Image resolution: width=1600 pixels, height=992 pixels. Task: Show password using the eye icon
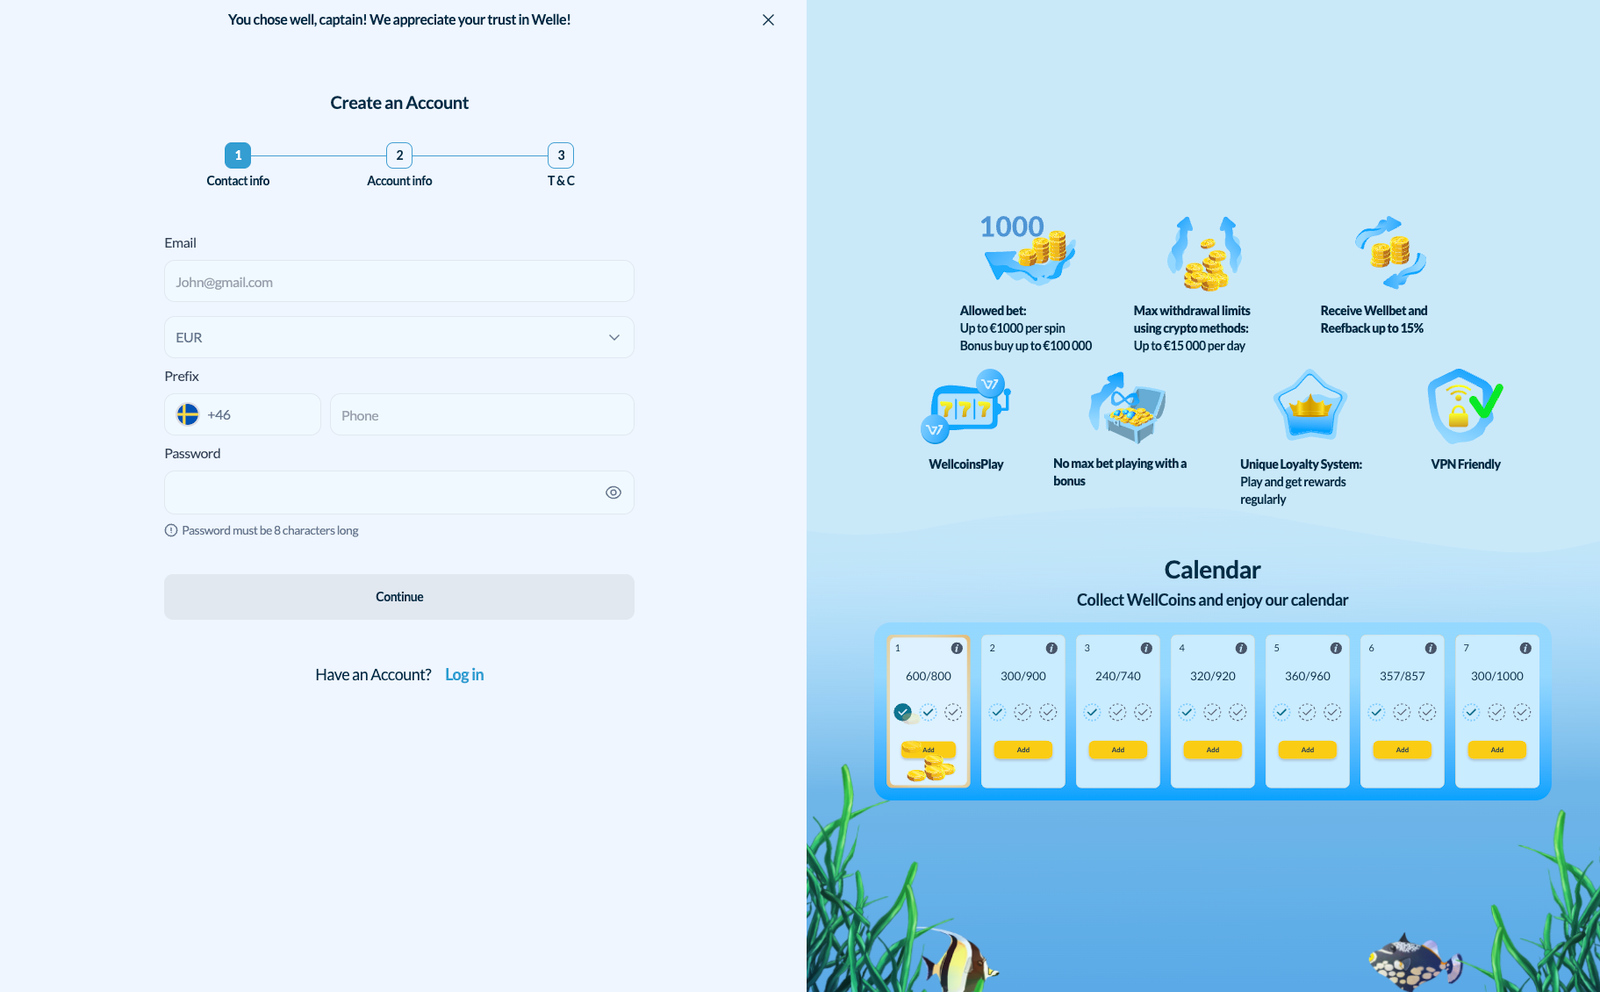point(613,493)
